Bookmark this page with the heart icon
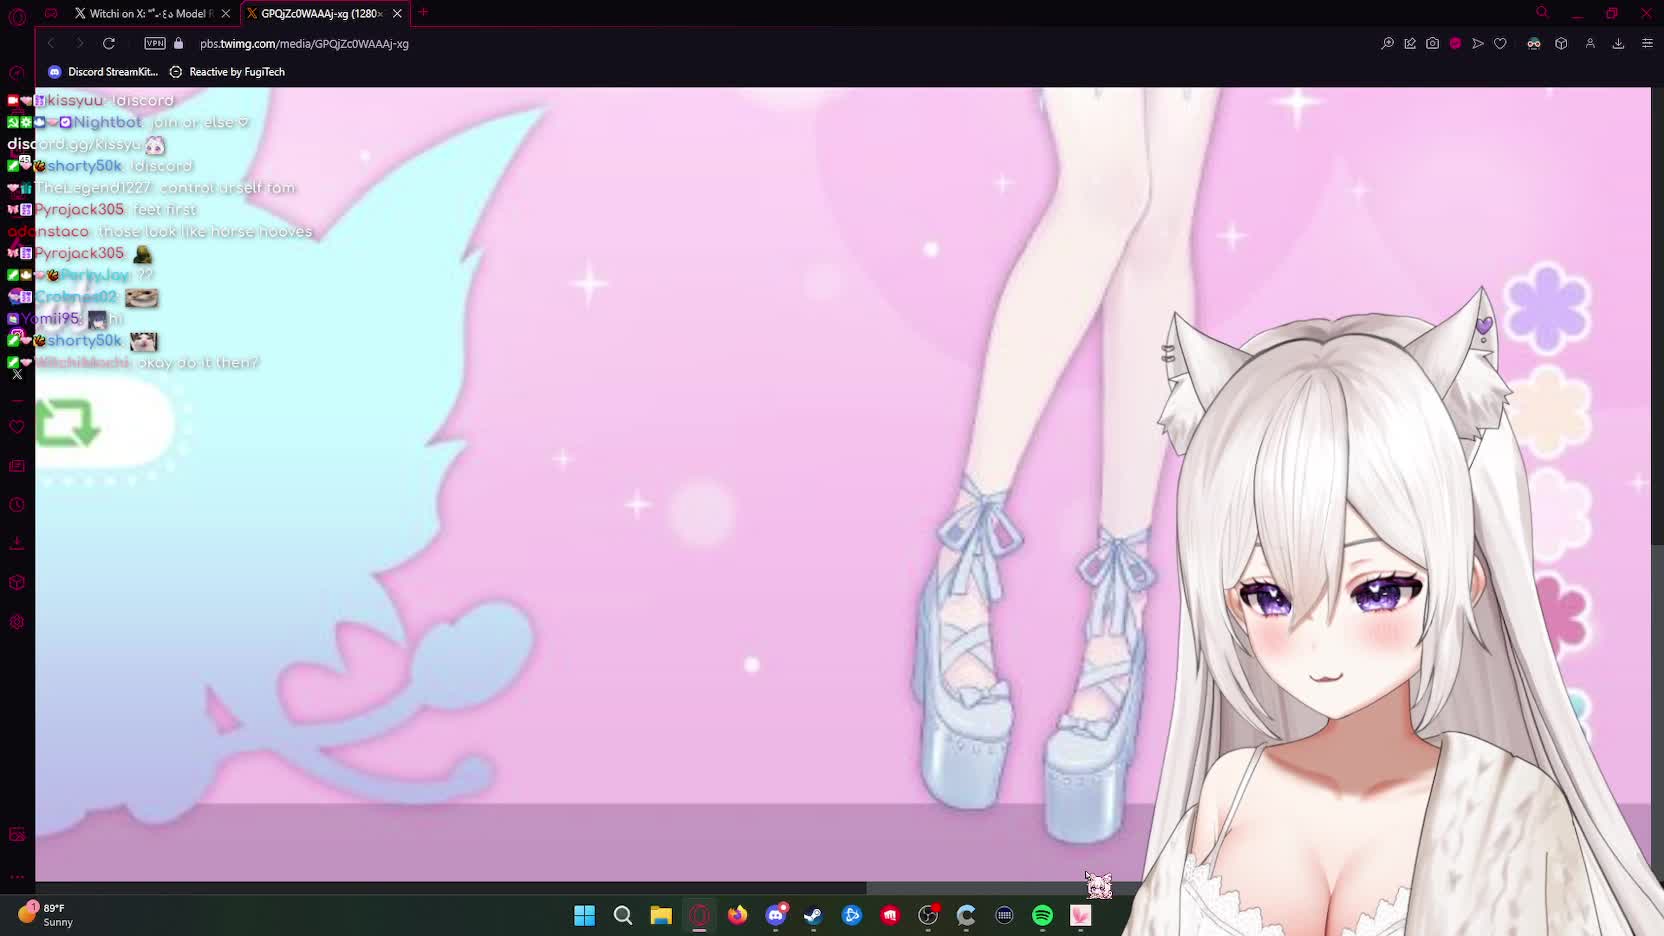Screen dimensions: 1664x936 (1500, 43)
